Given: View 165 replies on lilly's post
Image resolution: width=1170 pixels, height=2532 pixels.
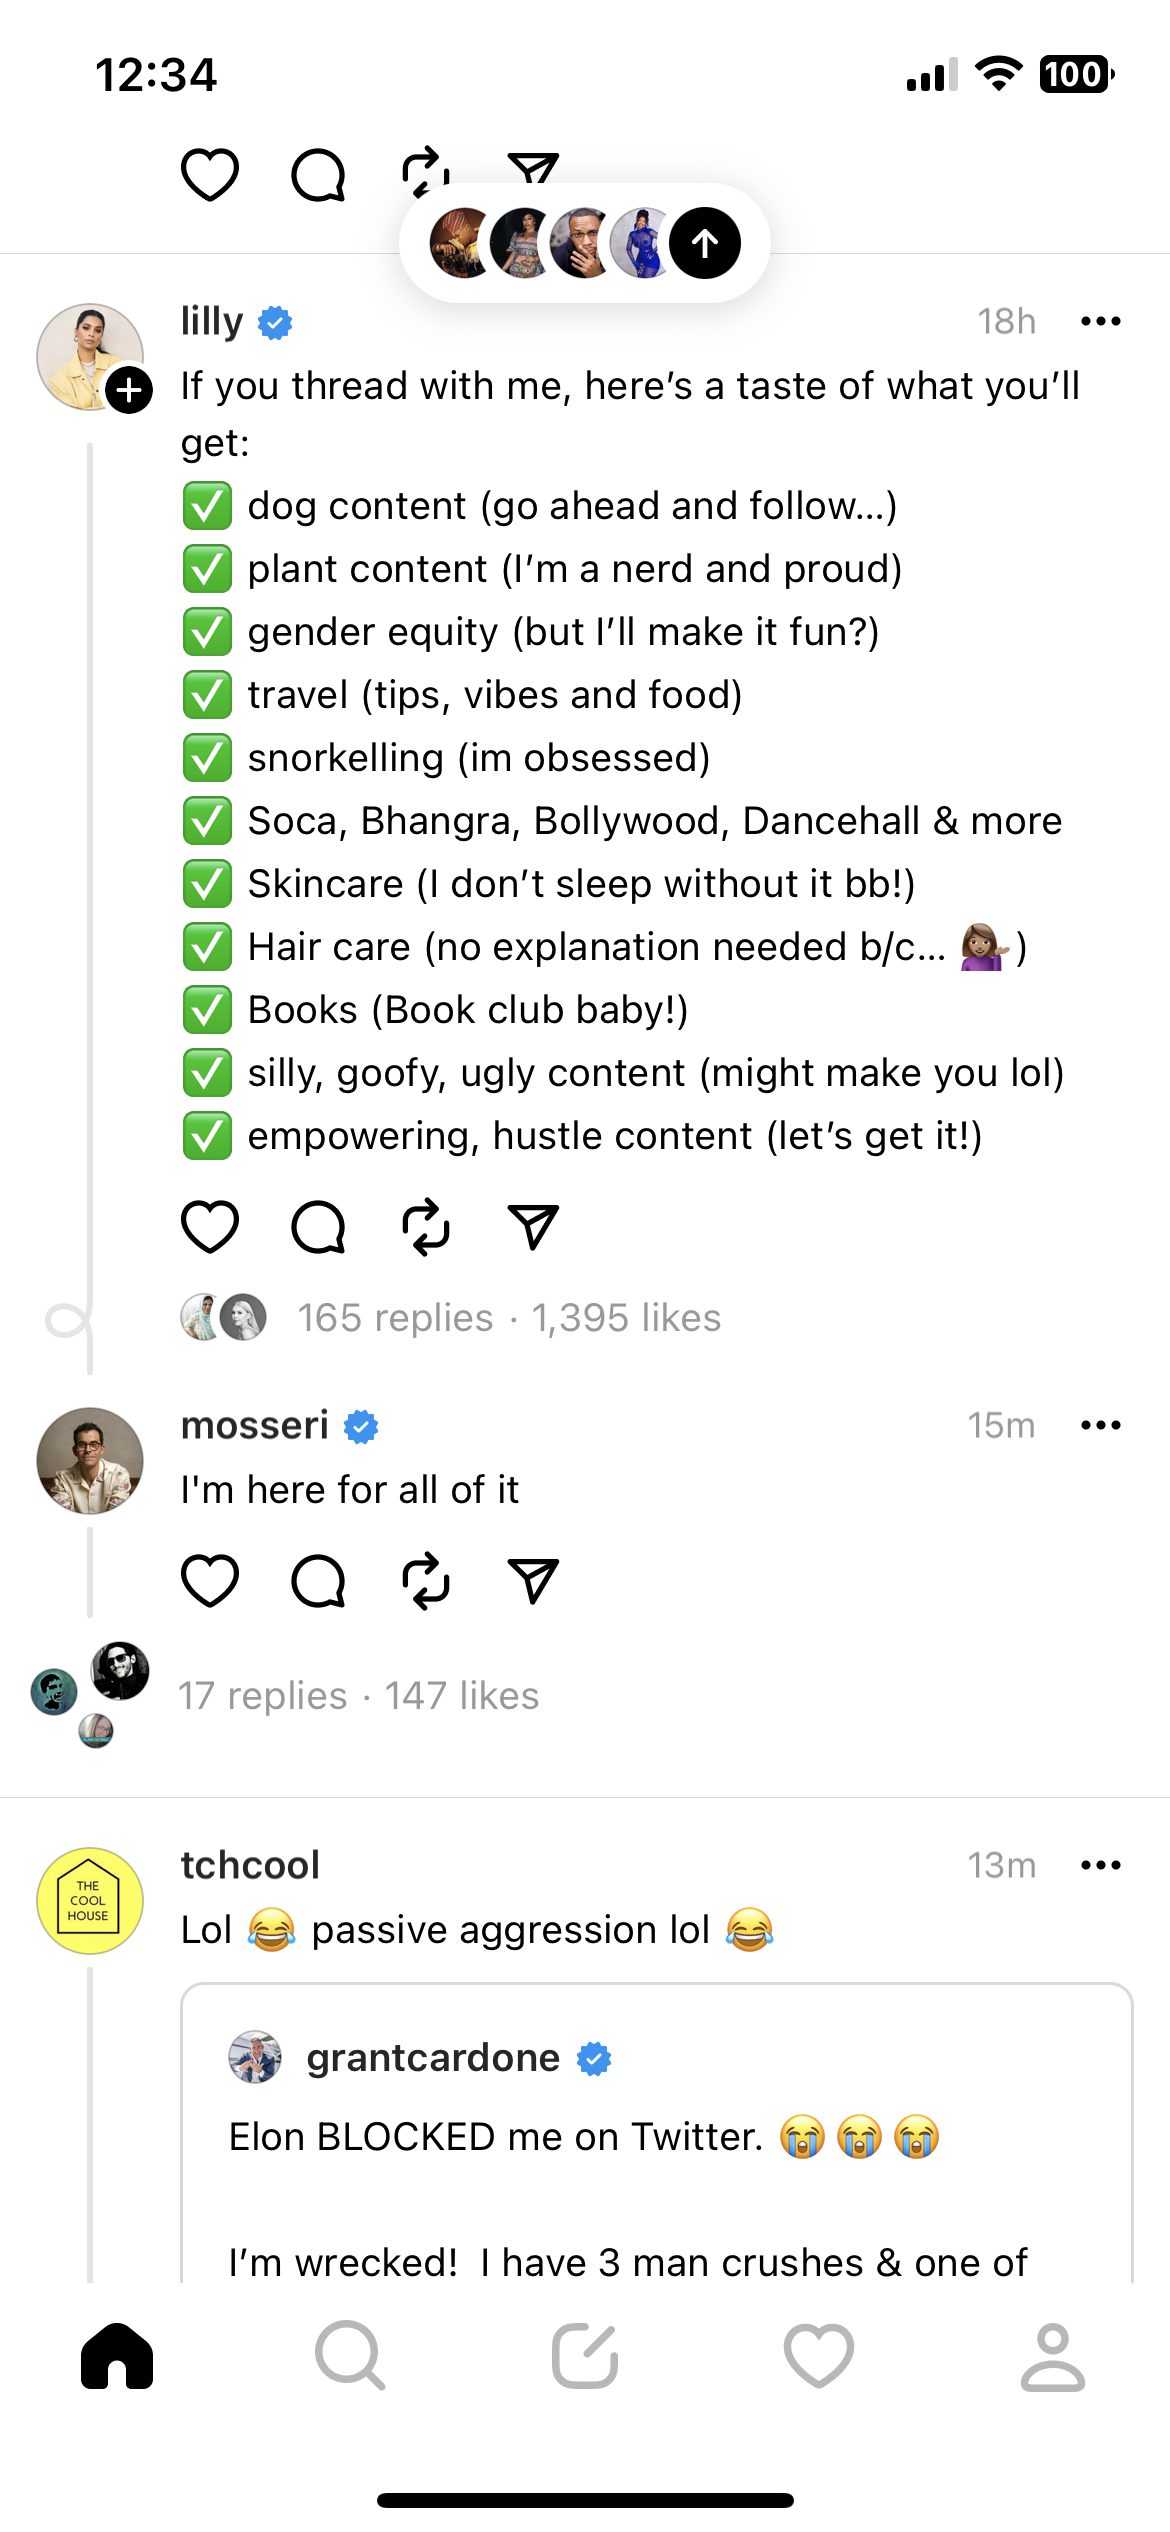Looking at the screenshot, I should pos(396,1318).
